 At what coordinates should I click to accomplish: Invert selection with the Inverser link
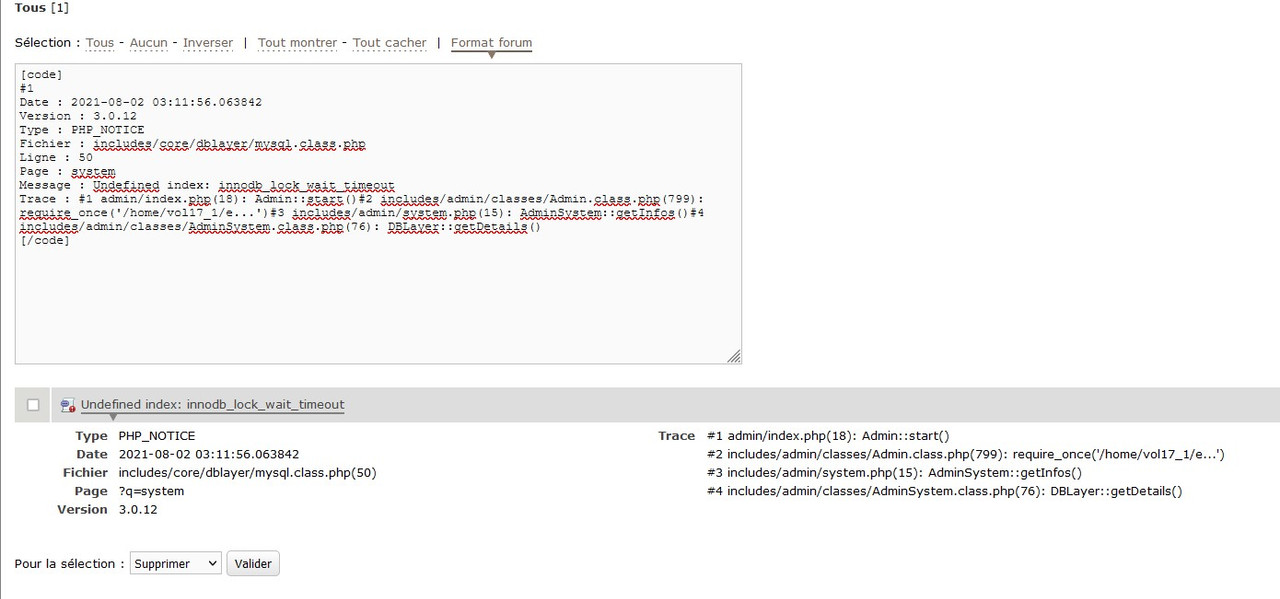[x=208, y=43]
